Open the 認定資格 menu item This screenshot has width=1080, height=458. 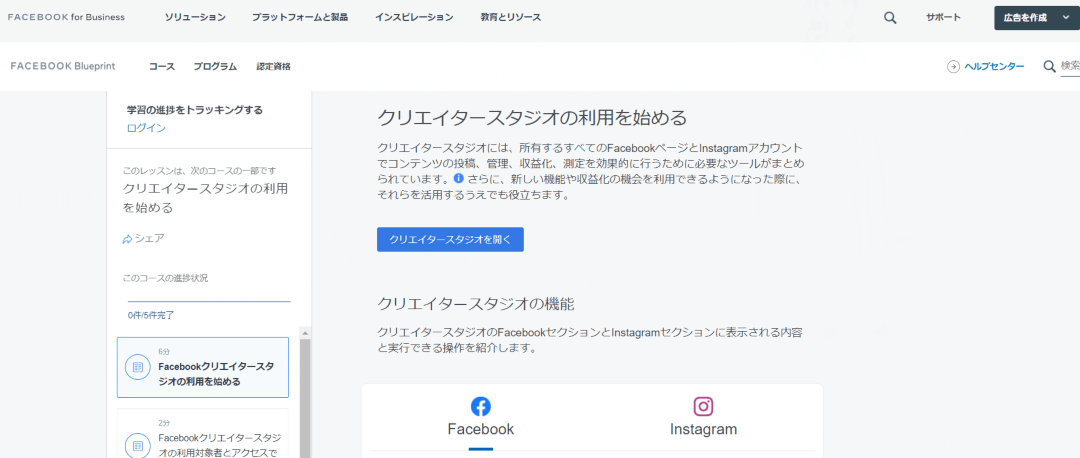click(273, 67)
